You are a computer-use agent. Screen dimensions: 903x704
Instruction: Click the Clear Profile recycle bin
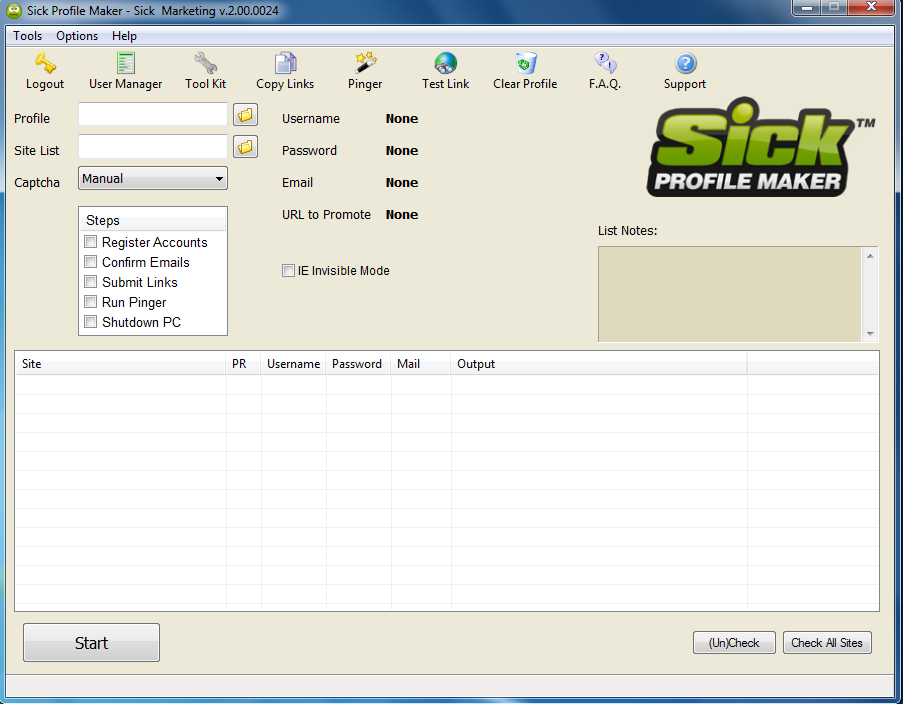click(x=525, y=63)
